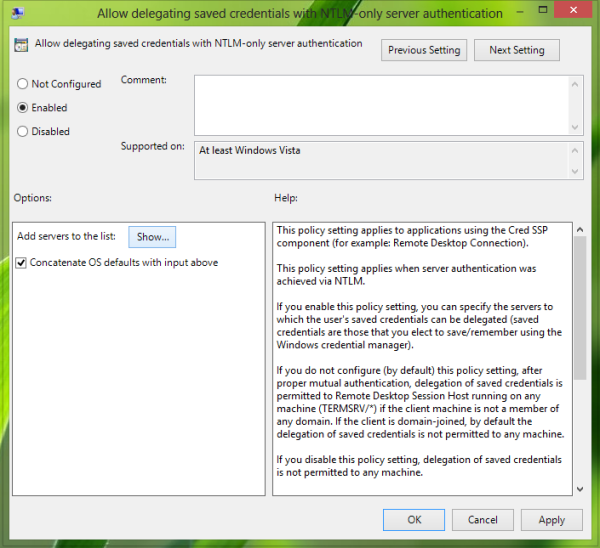Click the Comment box scroll up arrow

574,84
